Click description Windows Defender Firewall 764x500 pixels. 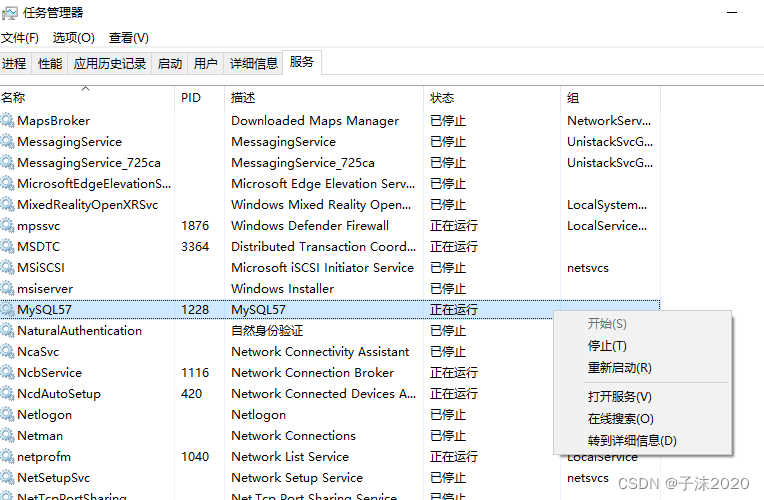tap(310, 226)
